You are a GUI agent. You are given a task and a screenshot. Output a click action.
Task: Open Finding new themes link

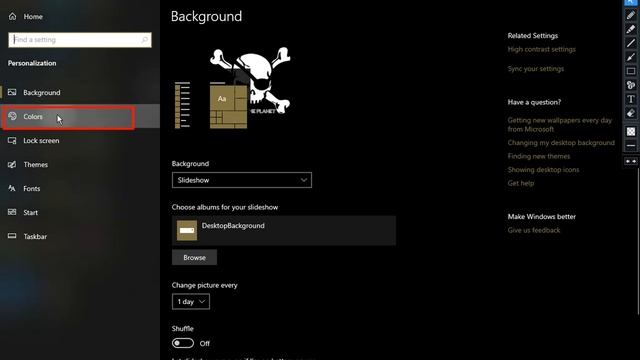pyautogui.click(x=539, y=156)
